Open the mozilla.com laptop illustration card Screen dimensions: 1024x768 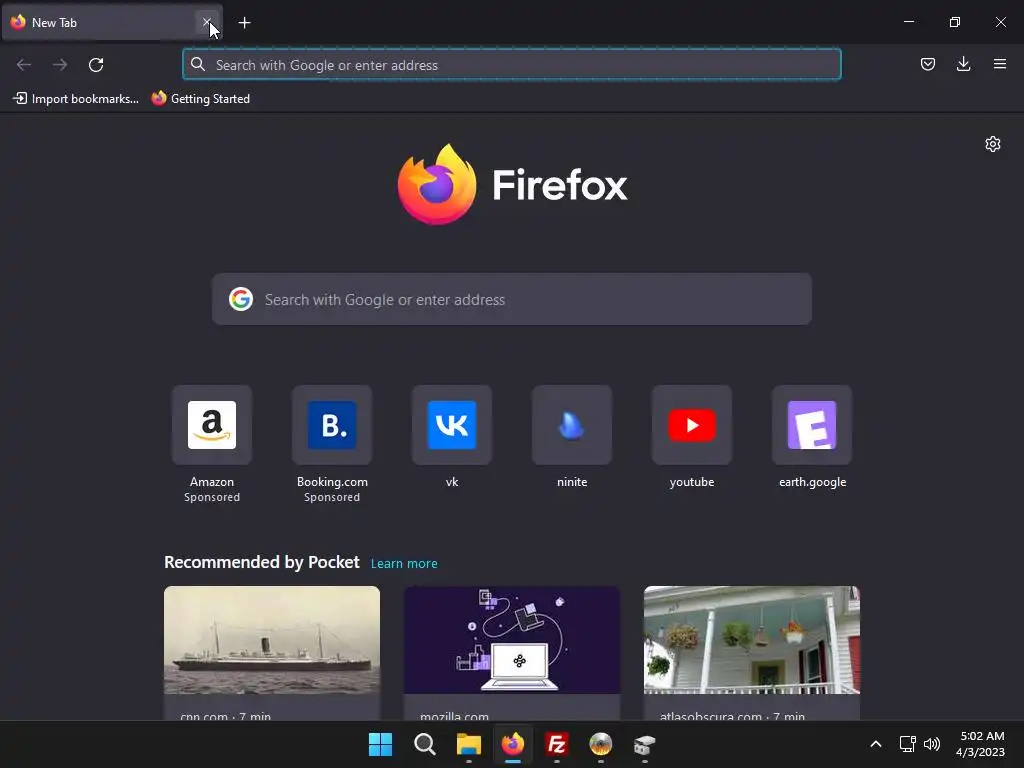point(512,653)
